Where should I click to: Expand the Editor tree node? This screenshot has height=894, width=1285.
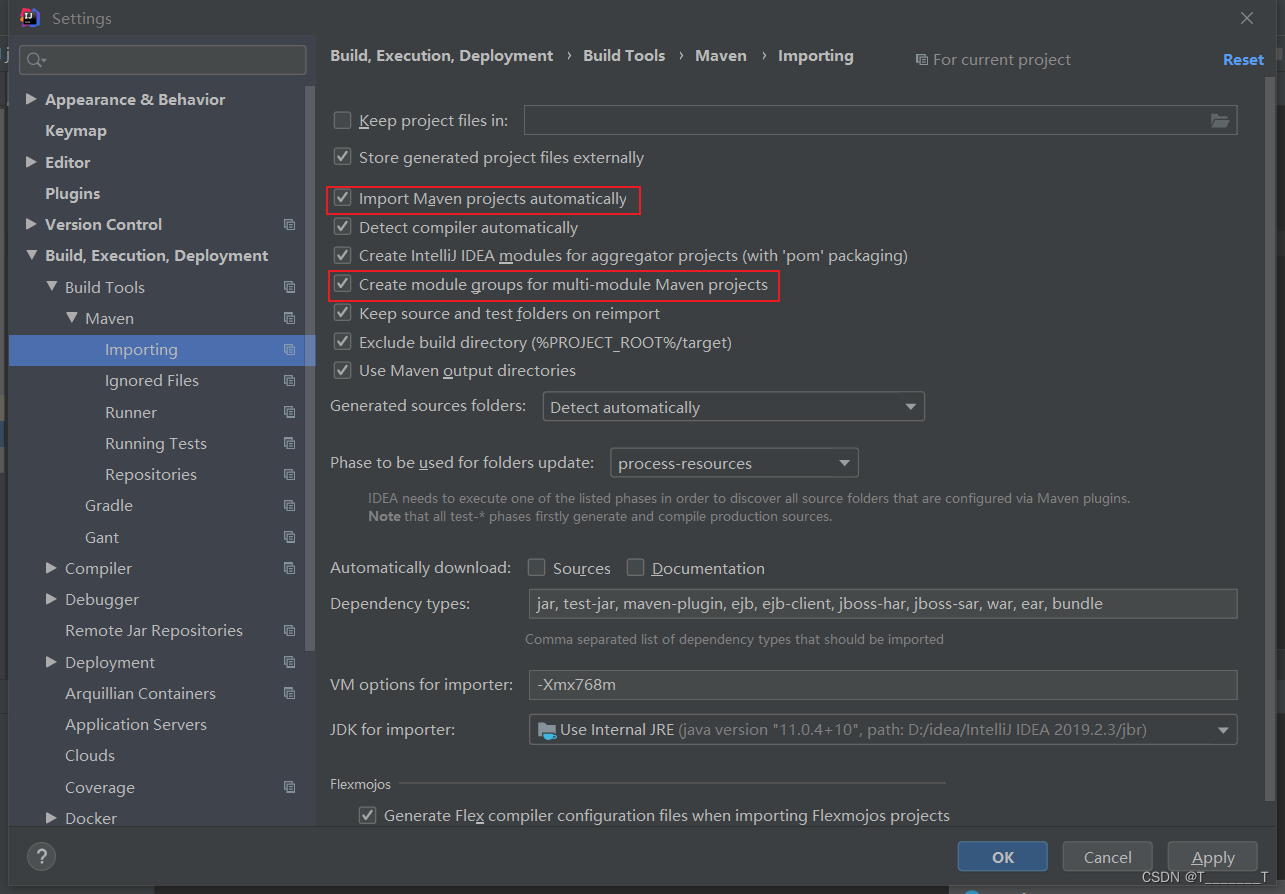click(31, 162)
